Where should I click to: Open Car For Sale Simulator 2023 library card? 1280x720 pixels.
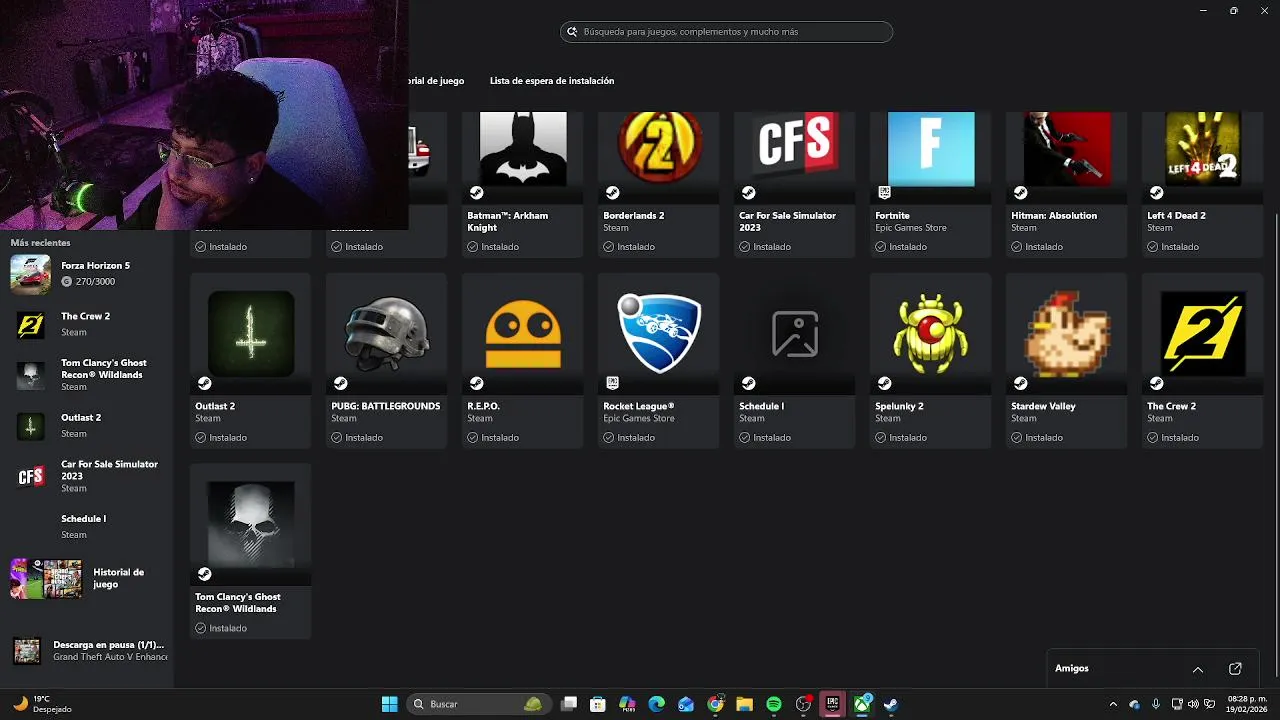(x=794, y=184)
